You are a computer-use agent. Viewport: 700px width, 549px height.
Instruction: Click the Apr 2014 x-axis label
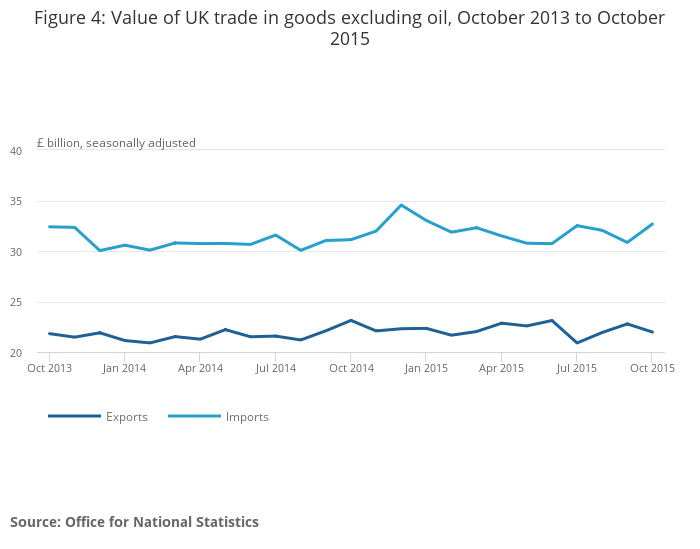[200, 368]
